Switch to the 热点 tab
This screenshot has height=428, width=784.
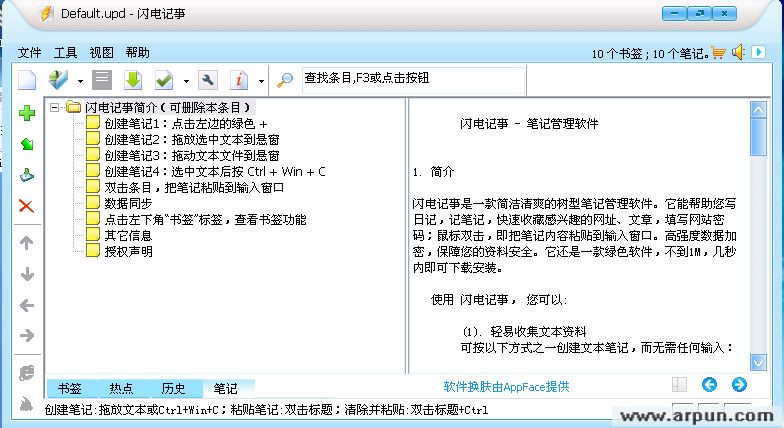click(x=121, y=388)
